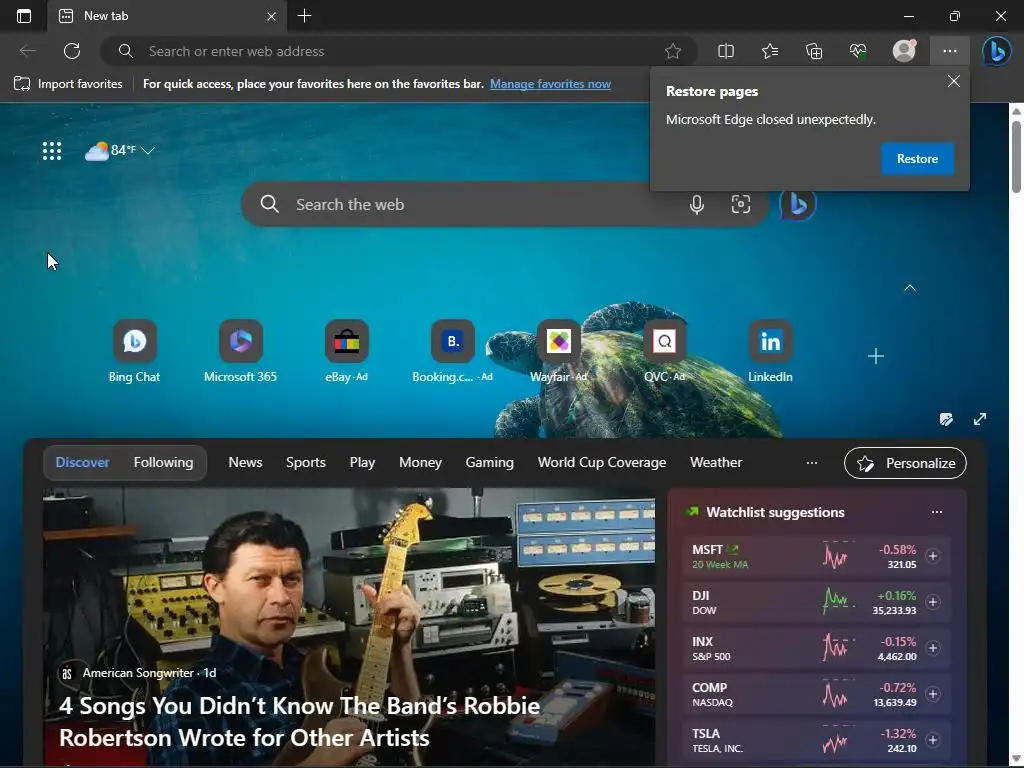Click the address bar field

click(398, 51)
